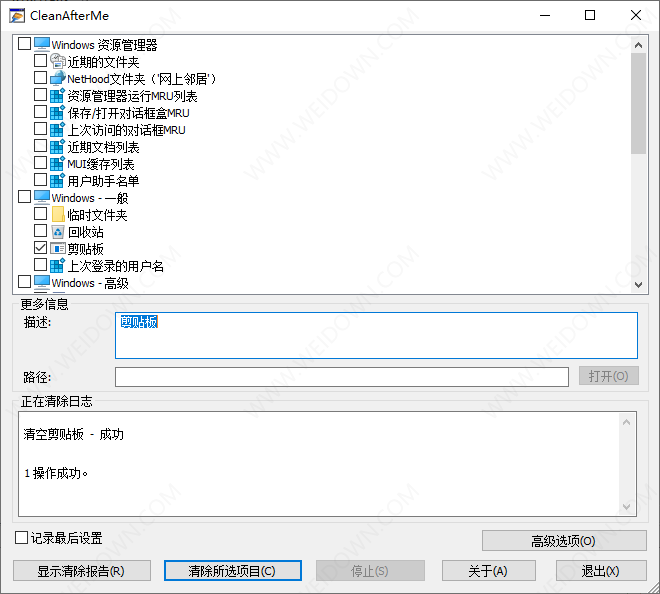Viewport: 660px width, 594px height.
Task: Click the 停止(S) button
Action: [x=370, y=571]
